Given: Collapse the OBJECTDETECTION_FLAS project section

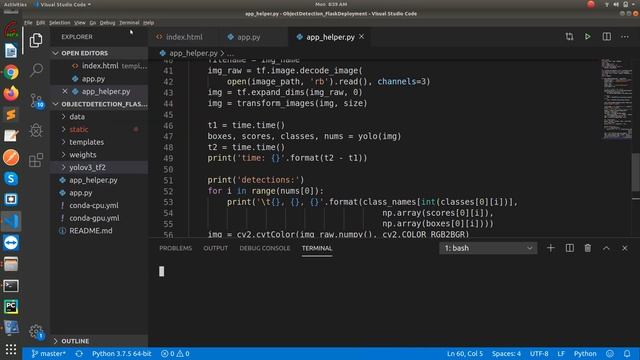Looking at the screenshot, I should (99, 104).
